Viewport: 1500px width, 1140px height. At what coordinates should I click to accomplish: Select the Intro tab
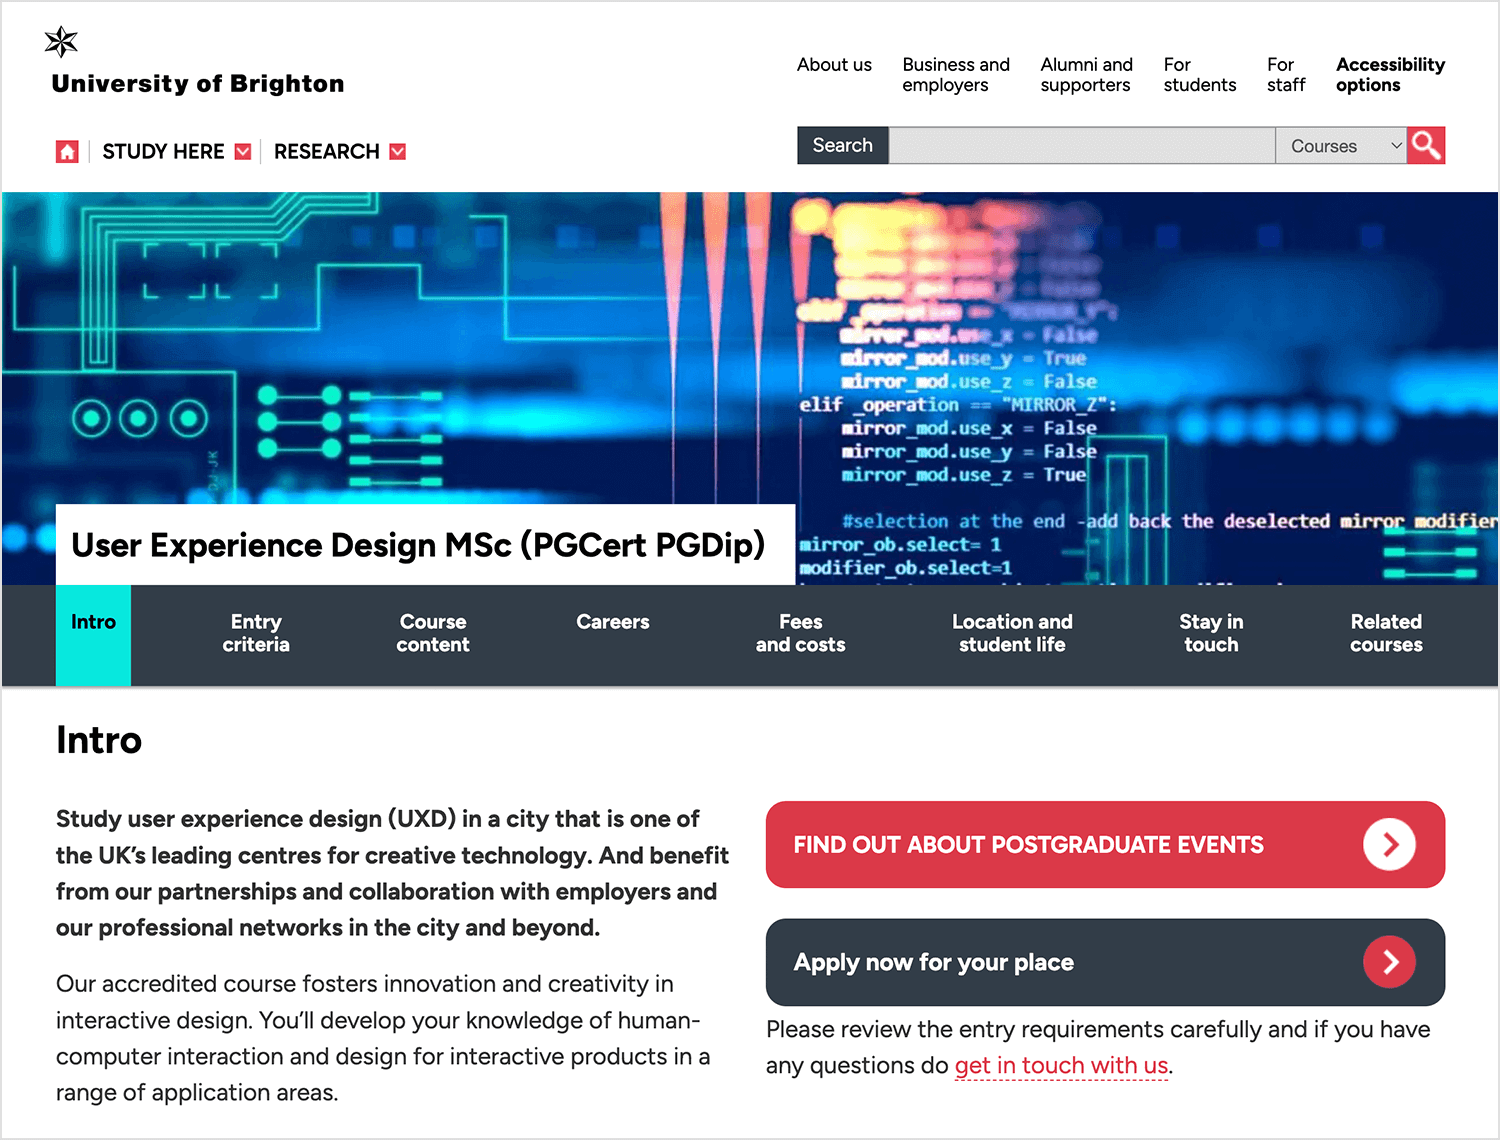coord(93,635)
